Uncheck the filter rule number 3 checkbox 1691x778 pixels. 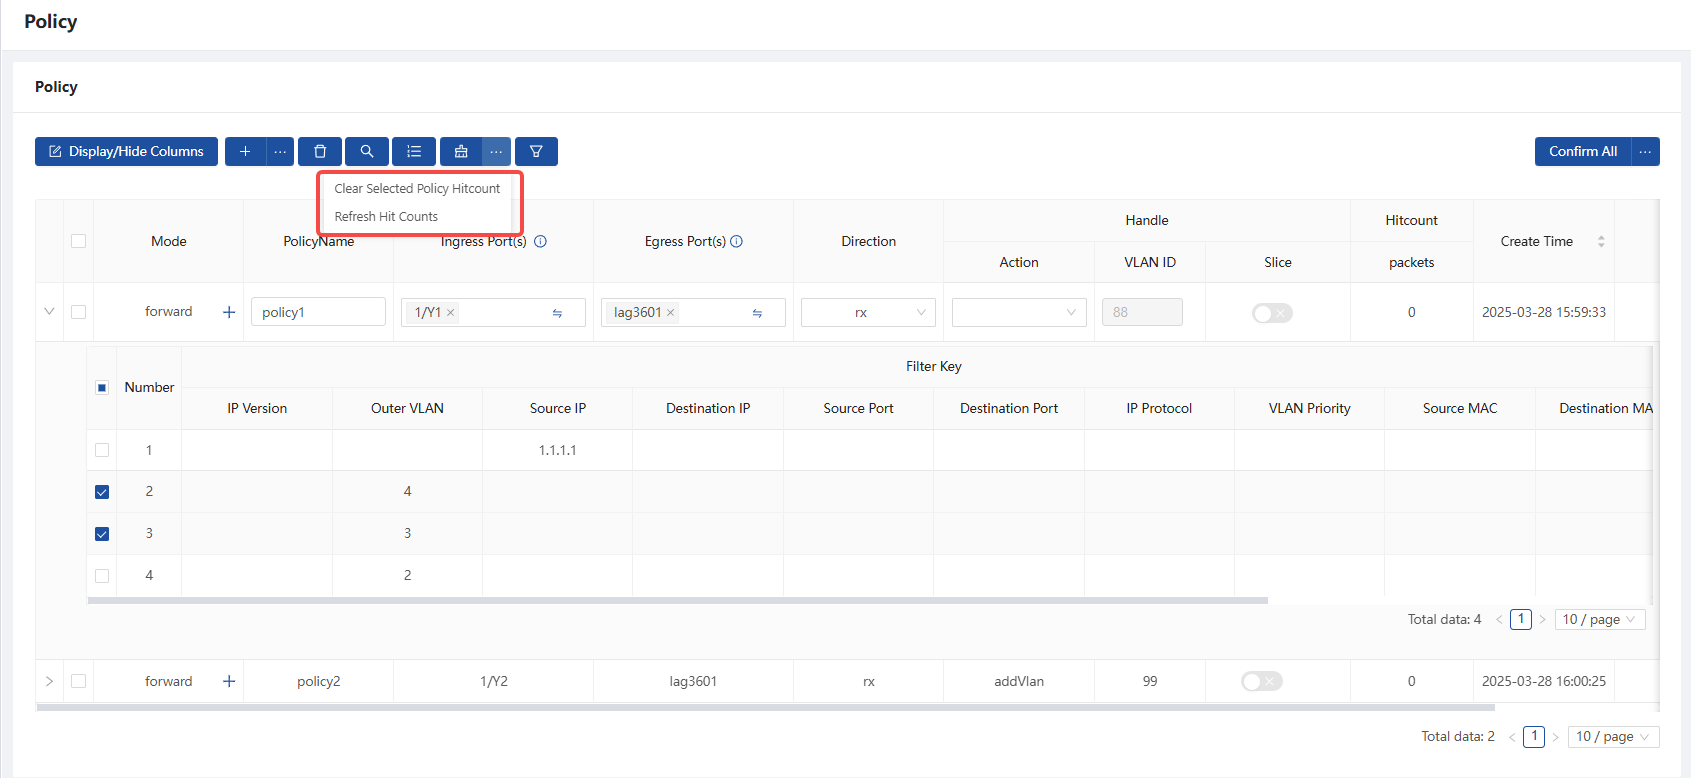coord(102,534)
